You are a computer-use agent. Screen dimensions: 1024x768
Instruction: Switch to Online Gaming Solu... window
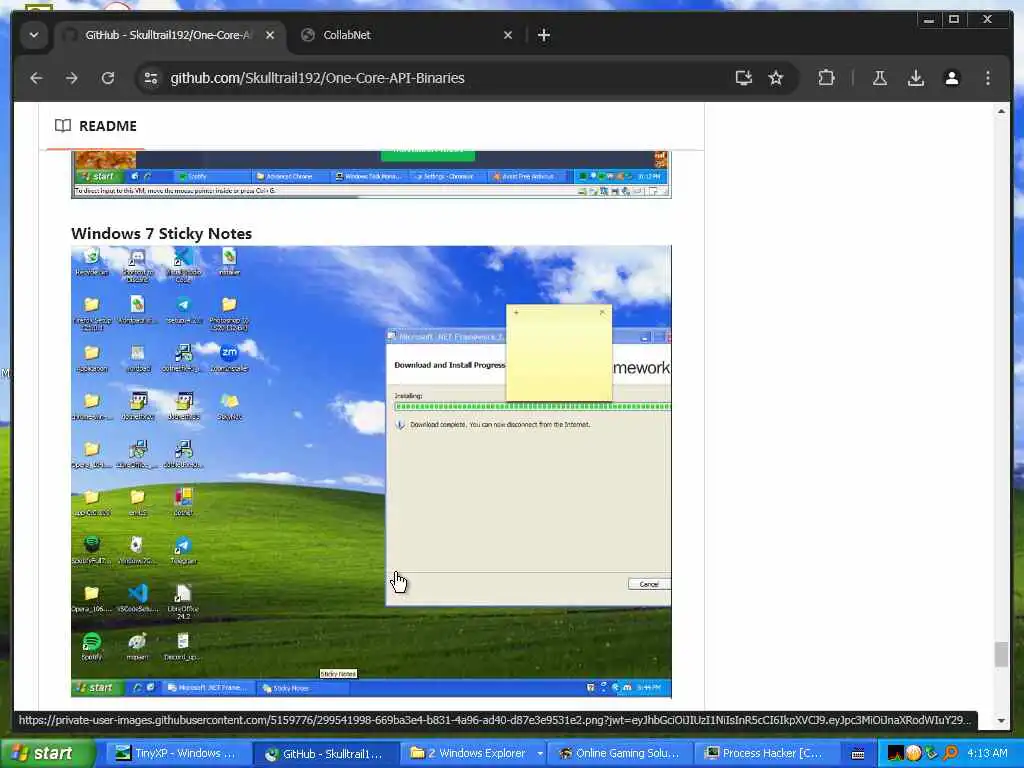point(619,754)
